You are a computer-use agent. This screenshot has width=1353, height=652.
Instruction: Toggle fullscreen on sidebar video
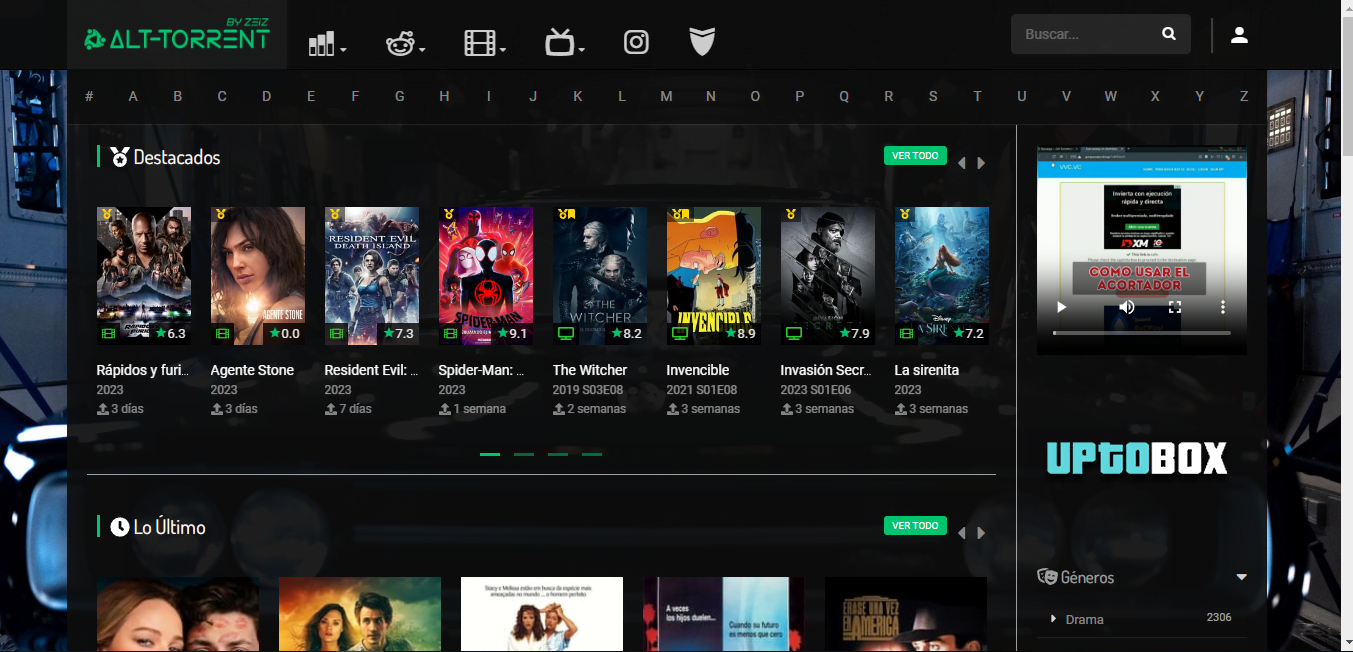pyautogui.click(x=1175, y=307)
